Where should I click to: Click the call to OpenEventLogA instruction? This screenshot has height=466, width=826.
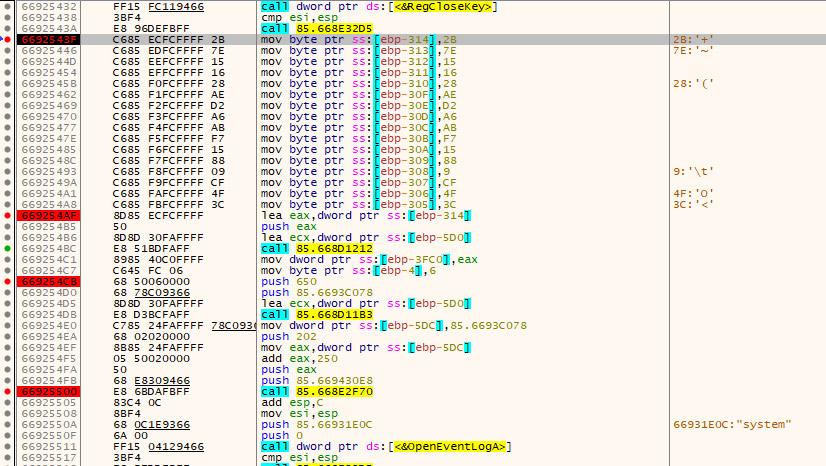(386, 447)
